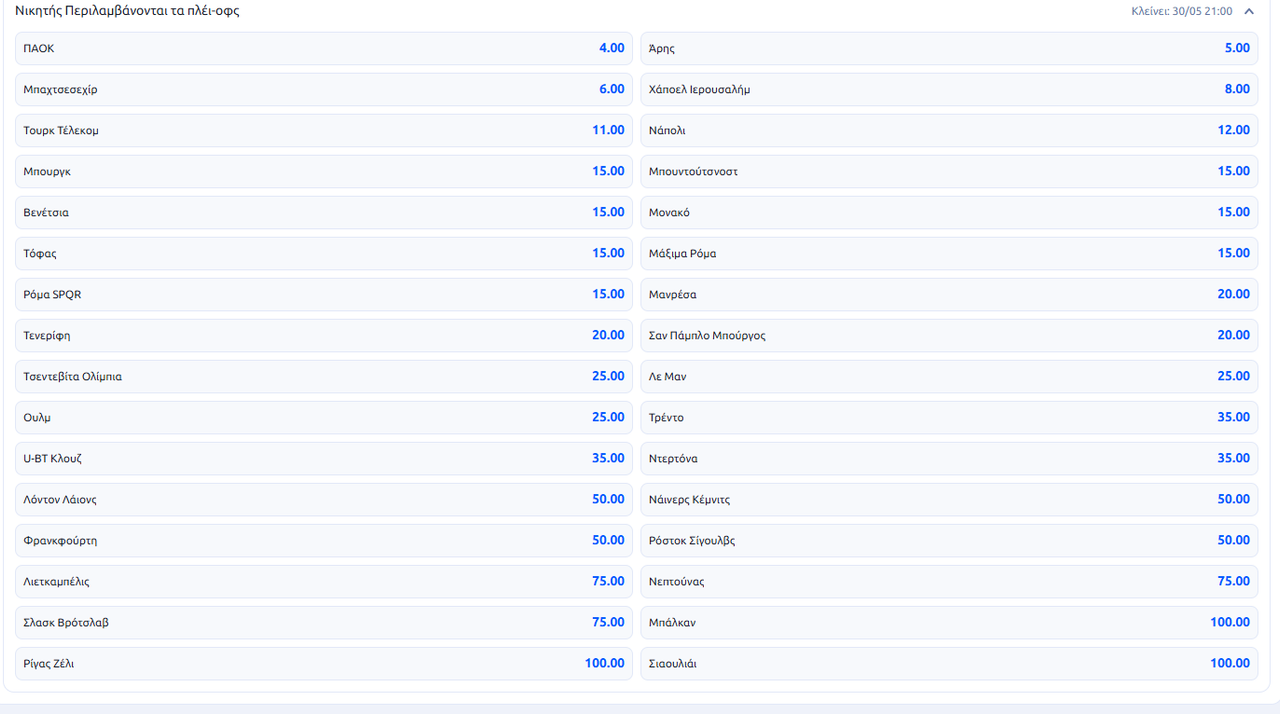This screenshot has width=1280, height=714.
Task: Pick Χάποελ Ιερουσαλήμ at 8.00
Action: pos(949,89)
